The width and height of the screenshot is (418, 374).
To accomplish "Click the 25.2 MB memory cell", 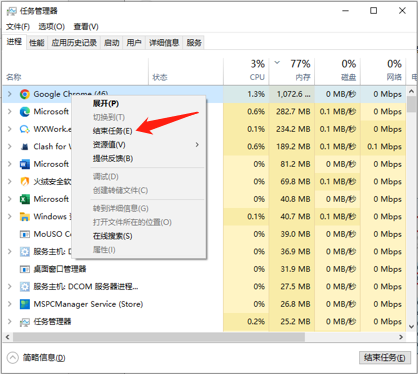I will pyautogui.click(x=292, y=322).
